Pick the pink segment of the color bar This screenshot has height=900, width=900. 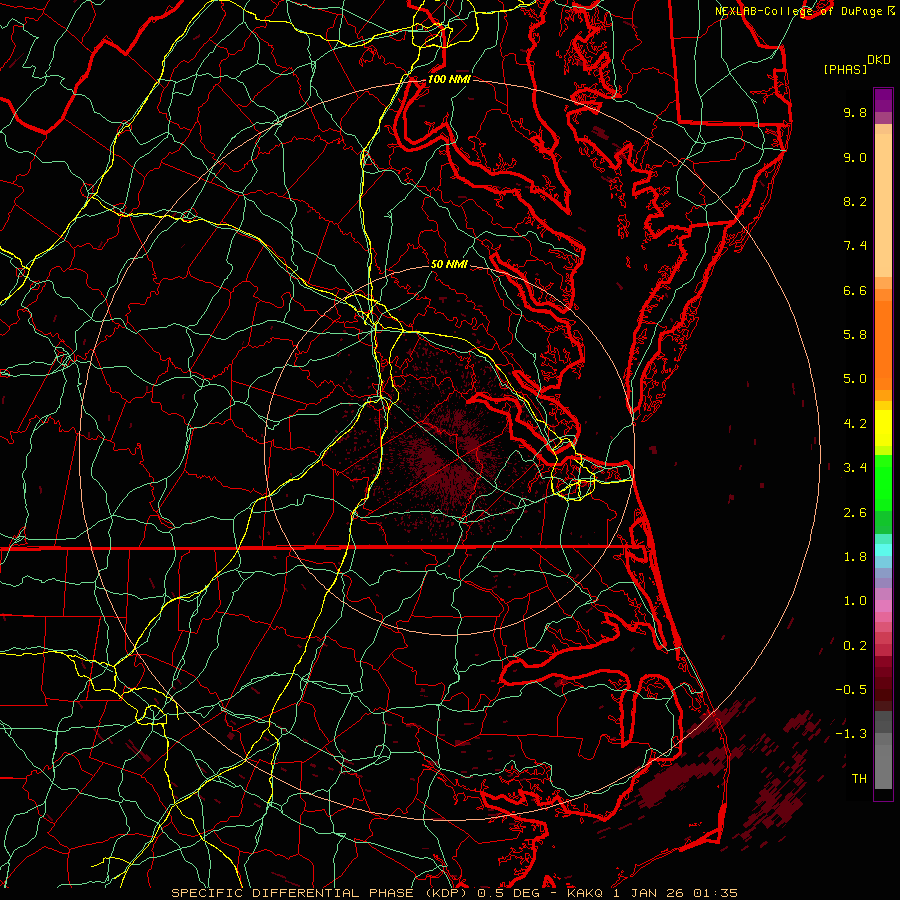click(x=883, y=606)
